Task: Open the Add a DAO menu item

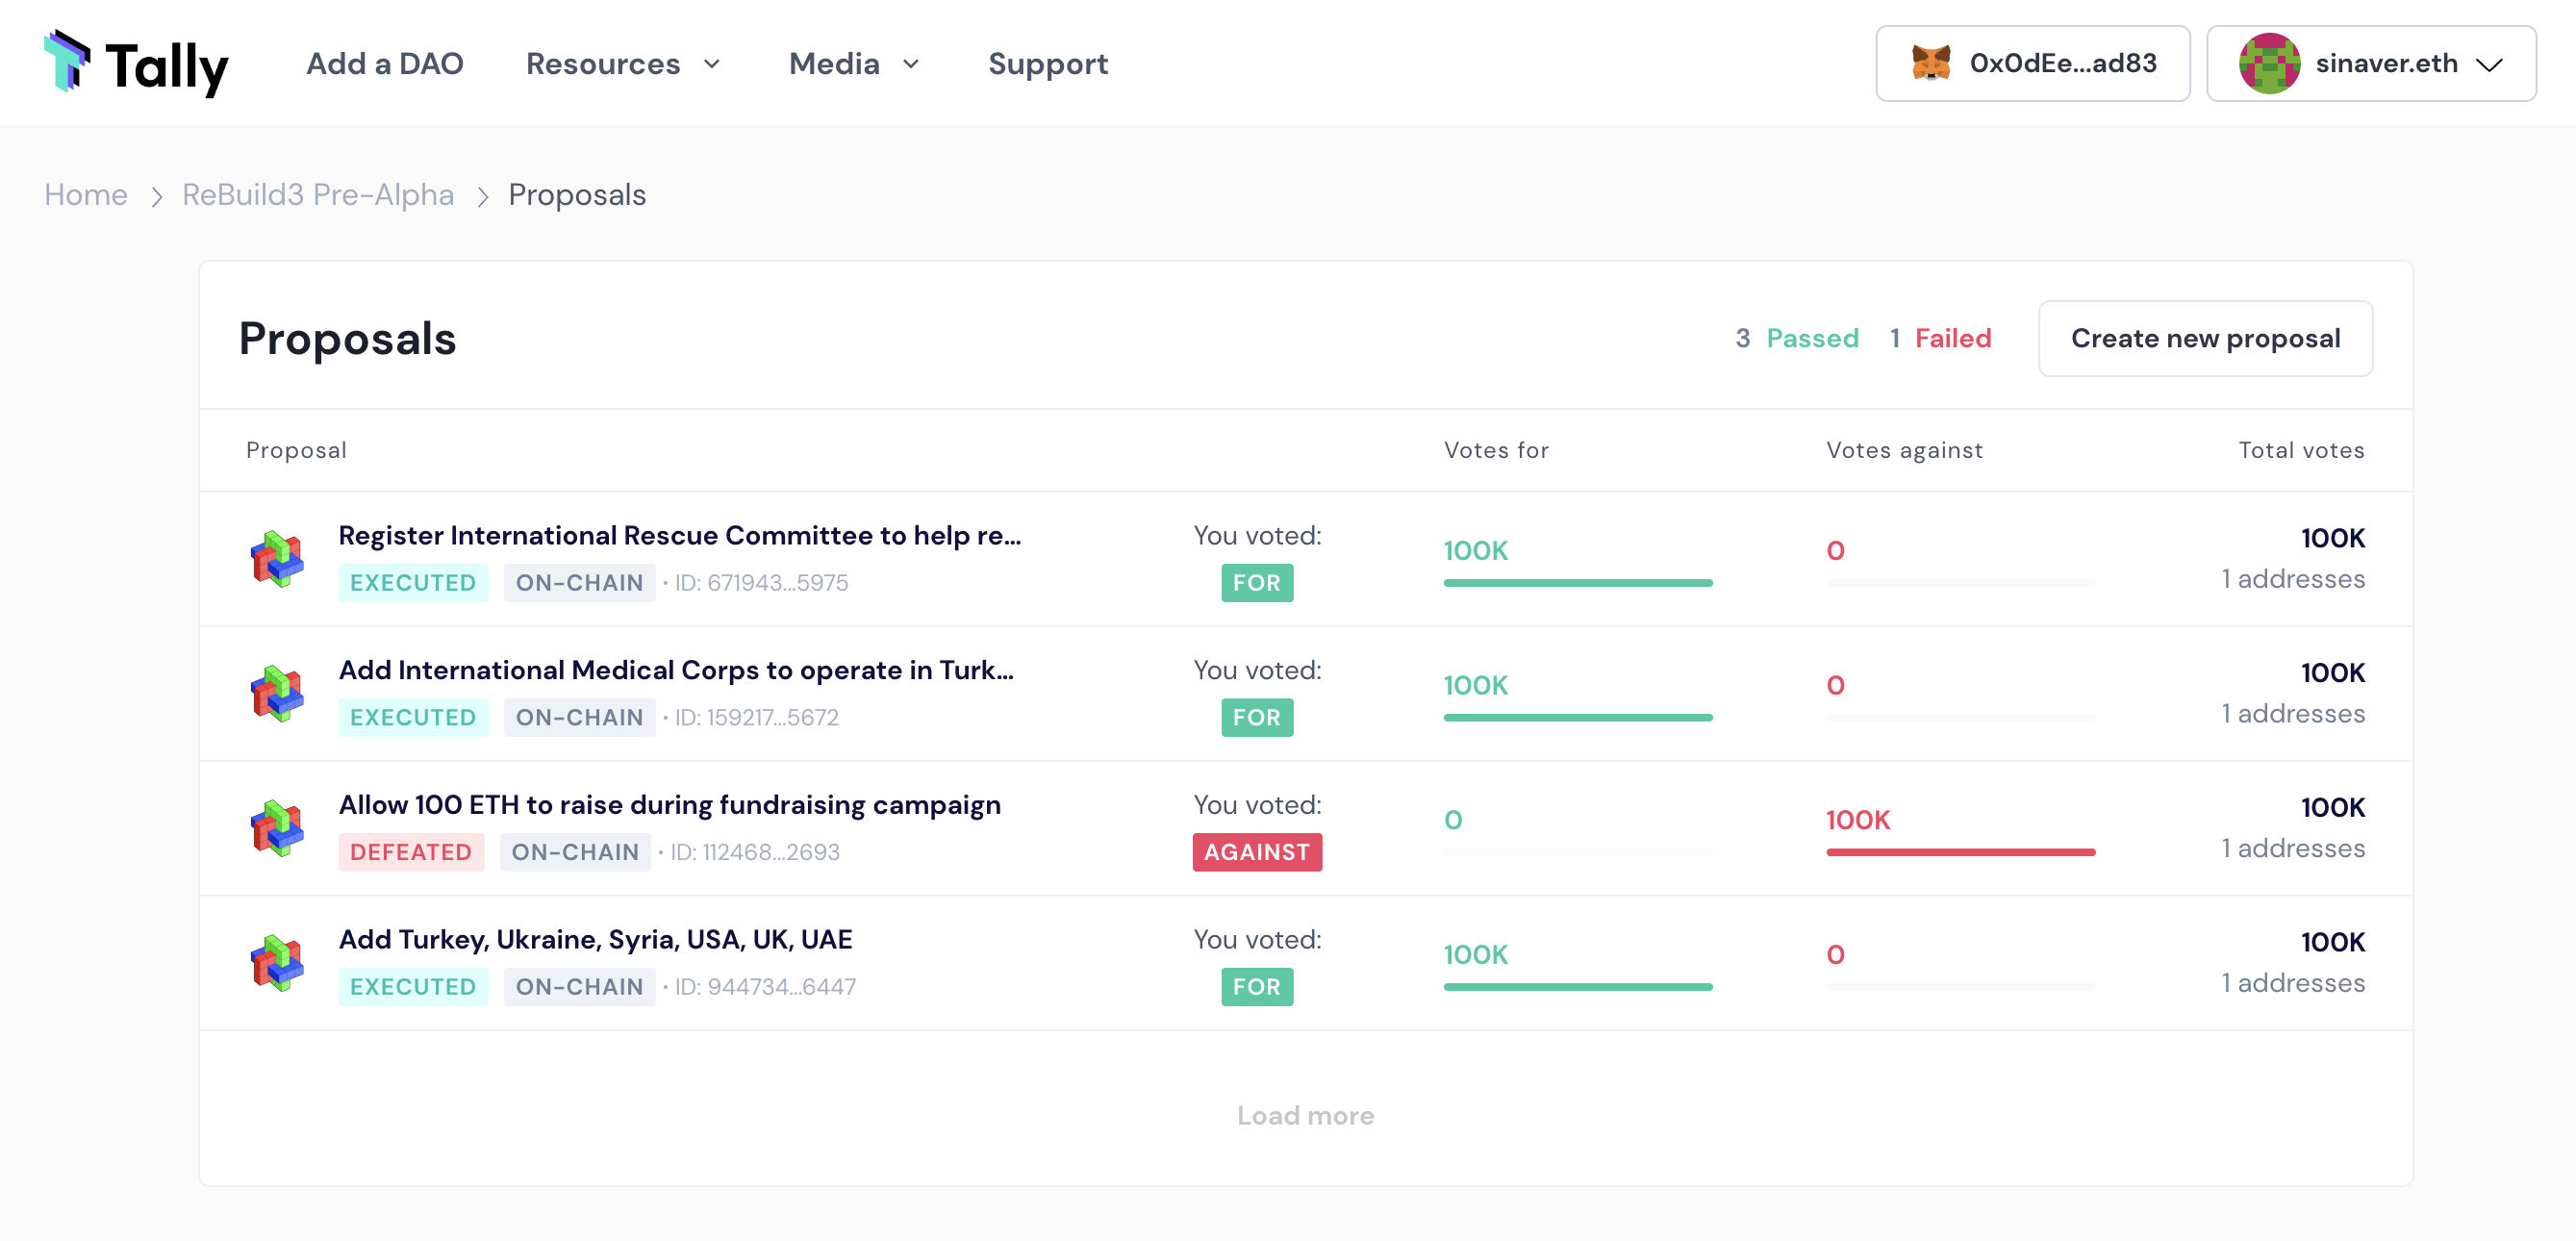Action: [x=384, y=64]
